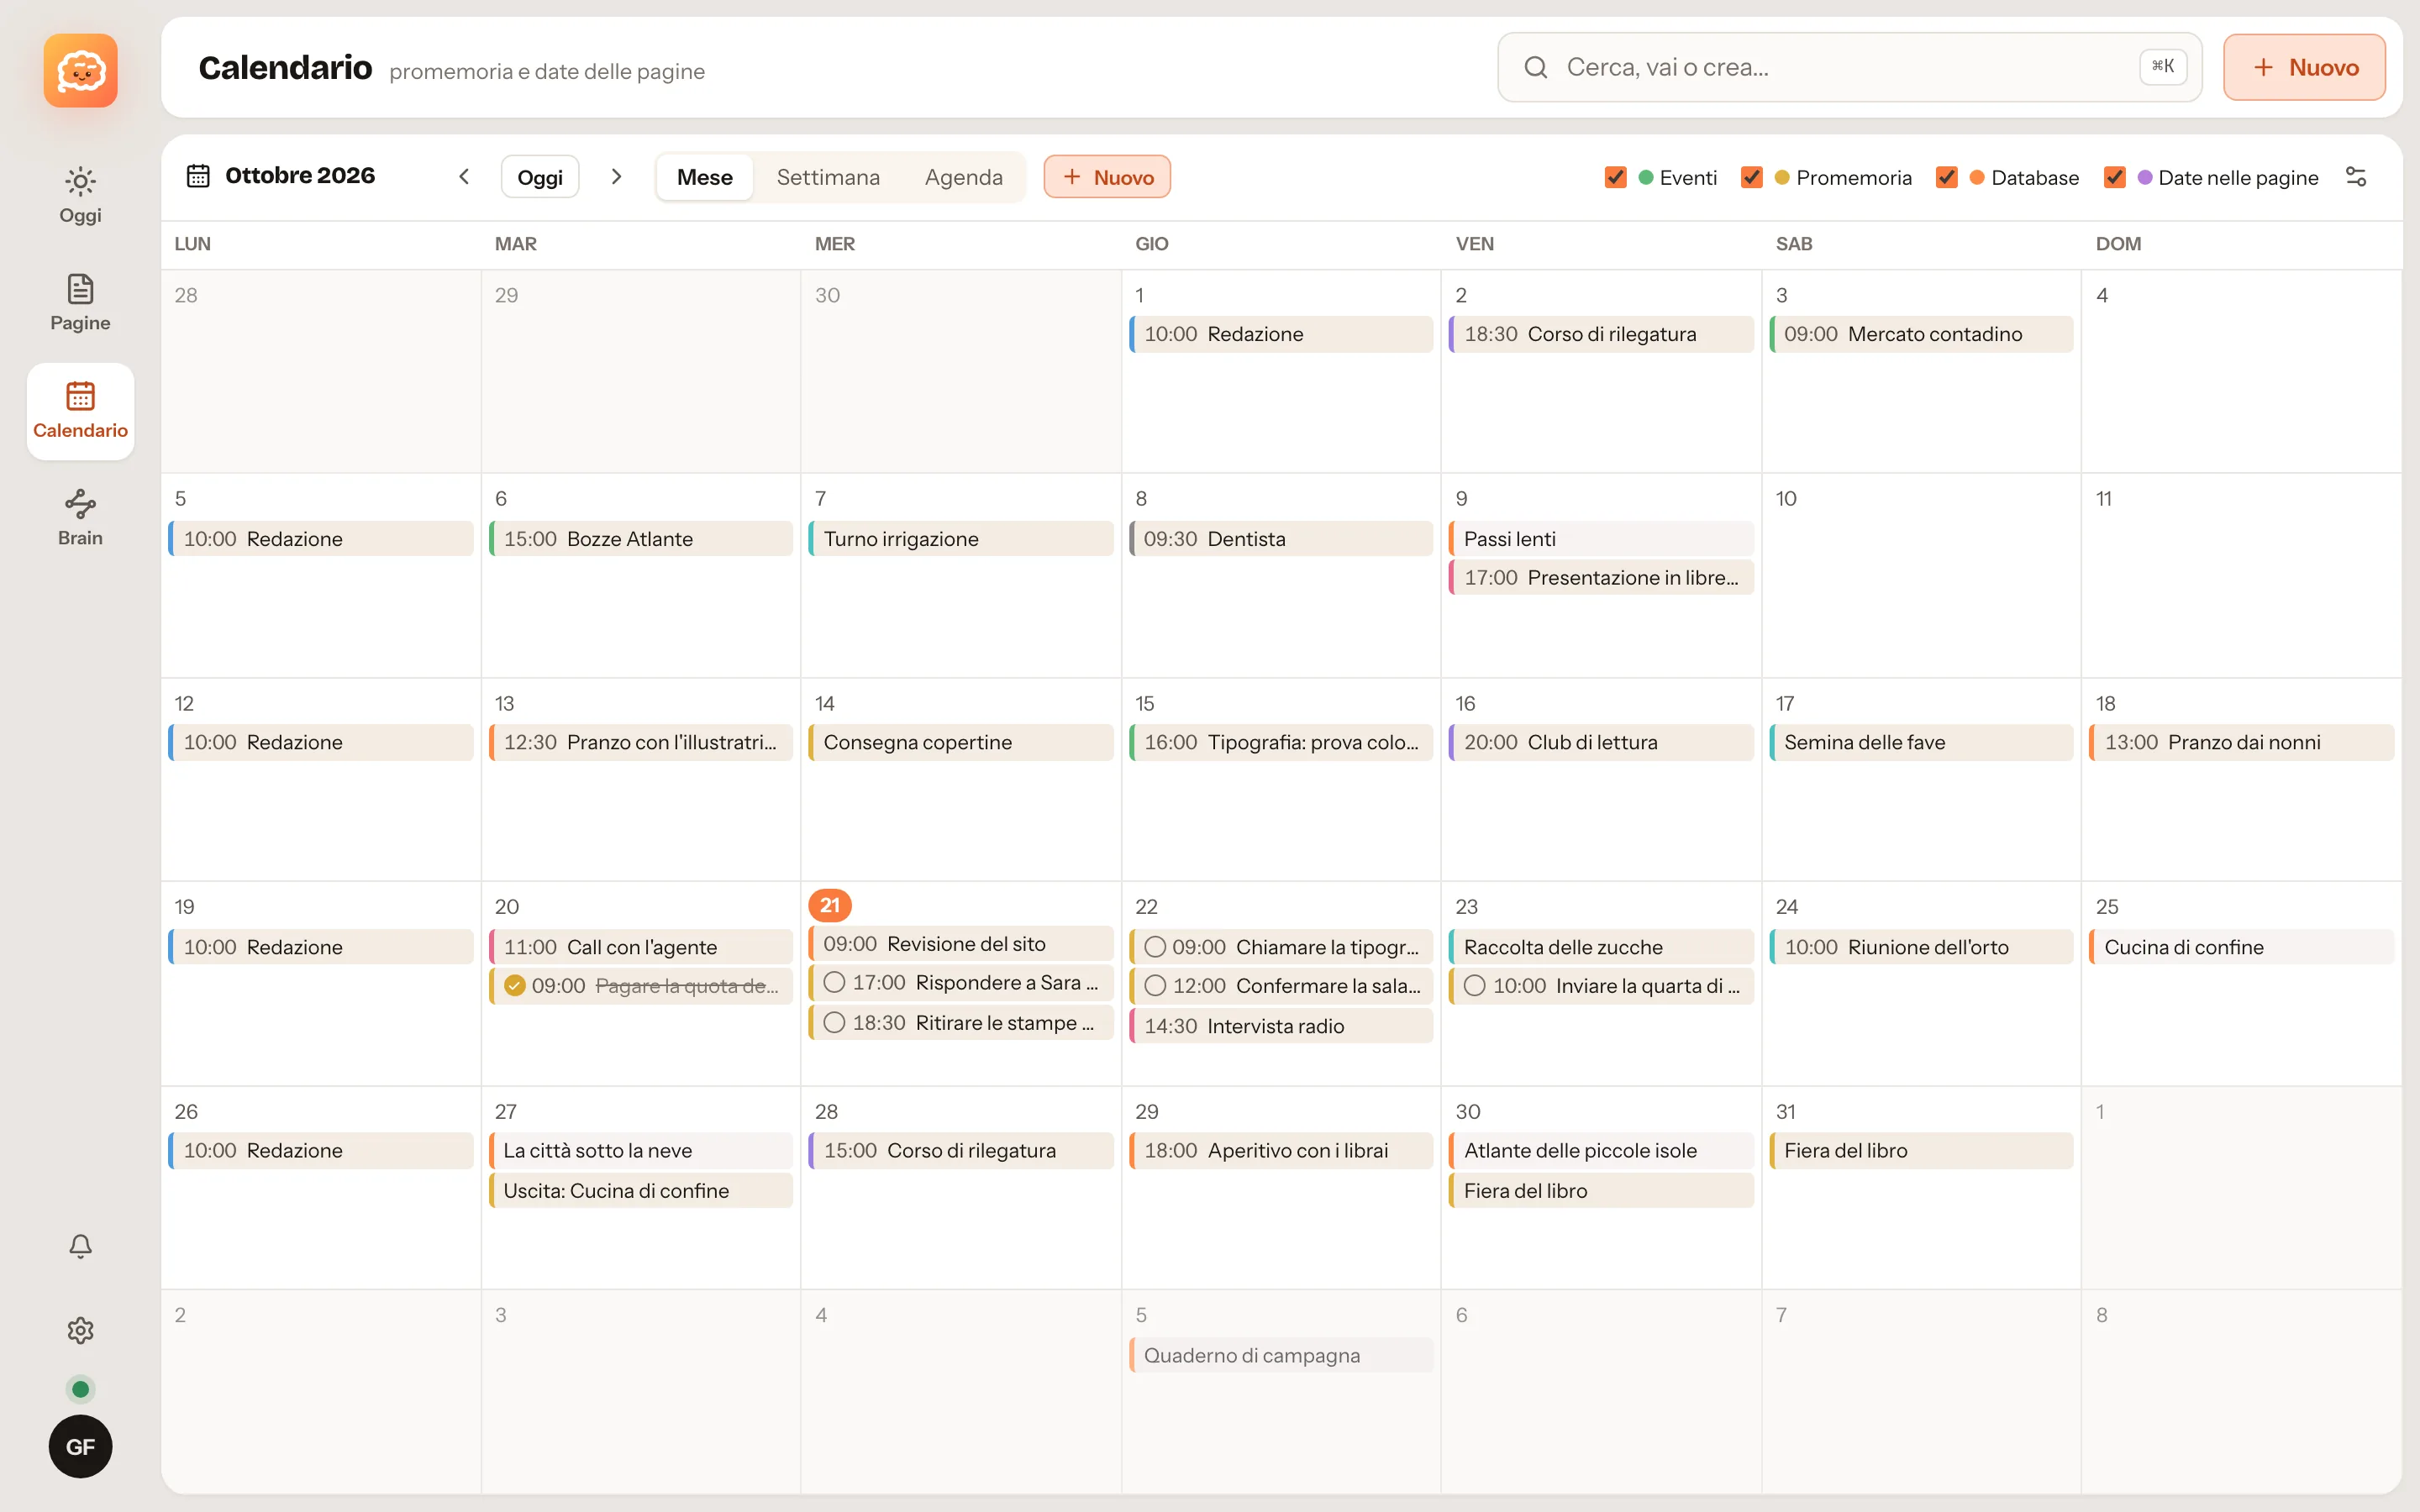The width and height of the screenshot is (2420, 1512).
Task: Open the Ottobre 2026 month title
Action: [300, 176]
